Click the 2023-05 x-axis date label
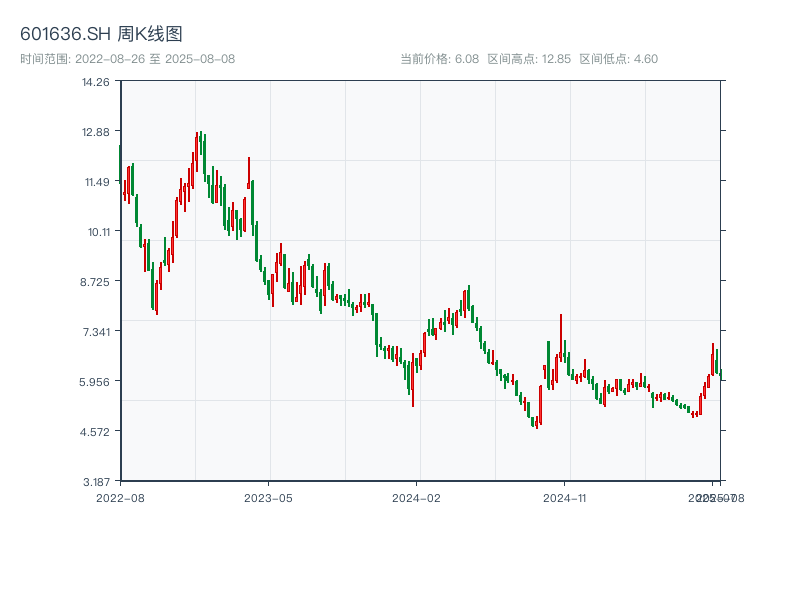Image resolution: width=800 pixels, height=600 pixels. point(268,497)
